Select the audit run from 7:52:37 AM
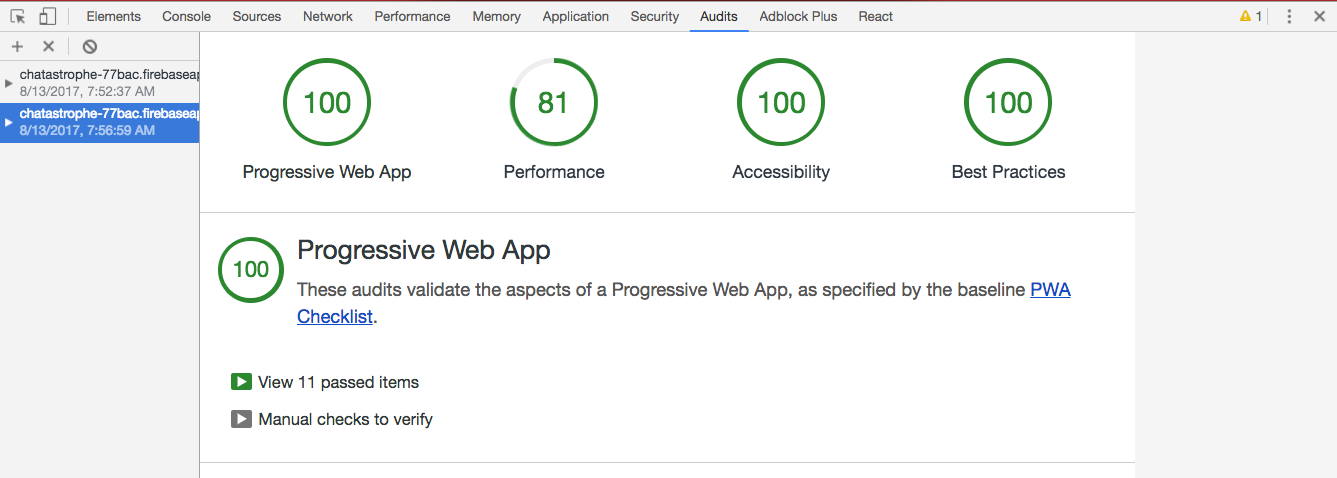 coord(99,83)
